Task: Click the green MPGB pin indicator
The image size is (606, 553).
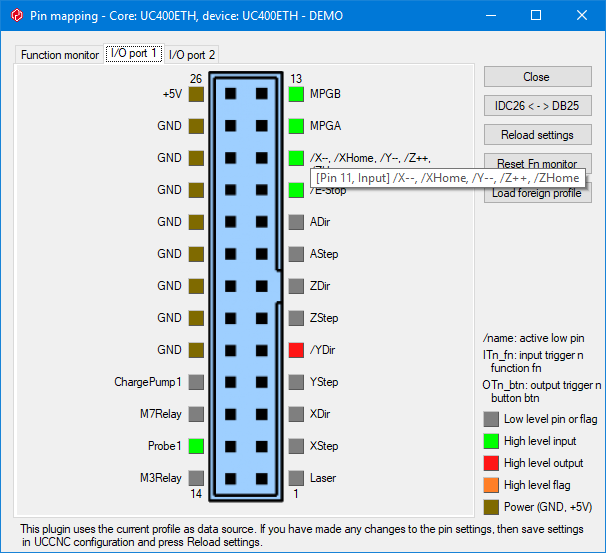Action: (x=296, y=94)
